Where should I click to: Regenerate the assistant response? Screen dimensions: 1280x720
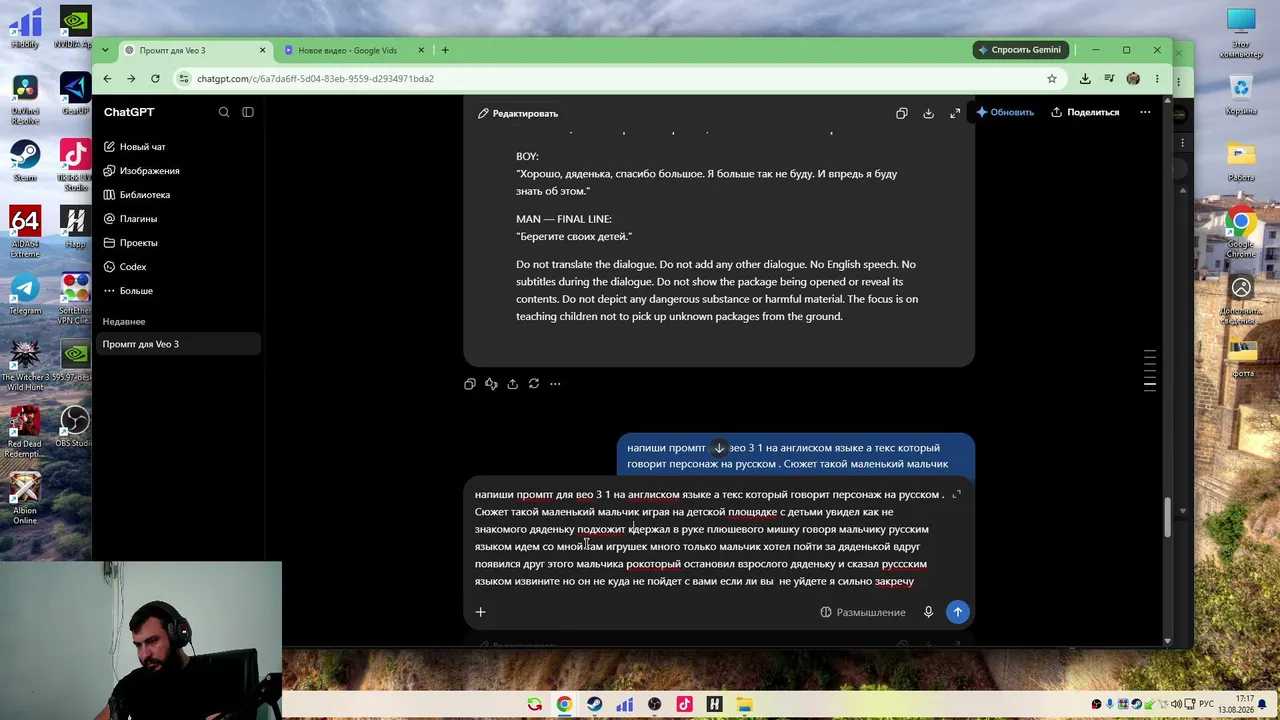[534, 384]
